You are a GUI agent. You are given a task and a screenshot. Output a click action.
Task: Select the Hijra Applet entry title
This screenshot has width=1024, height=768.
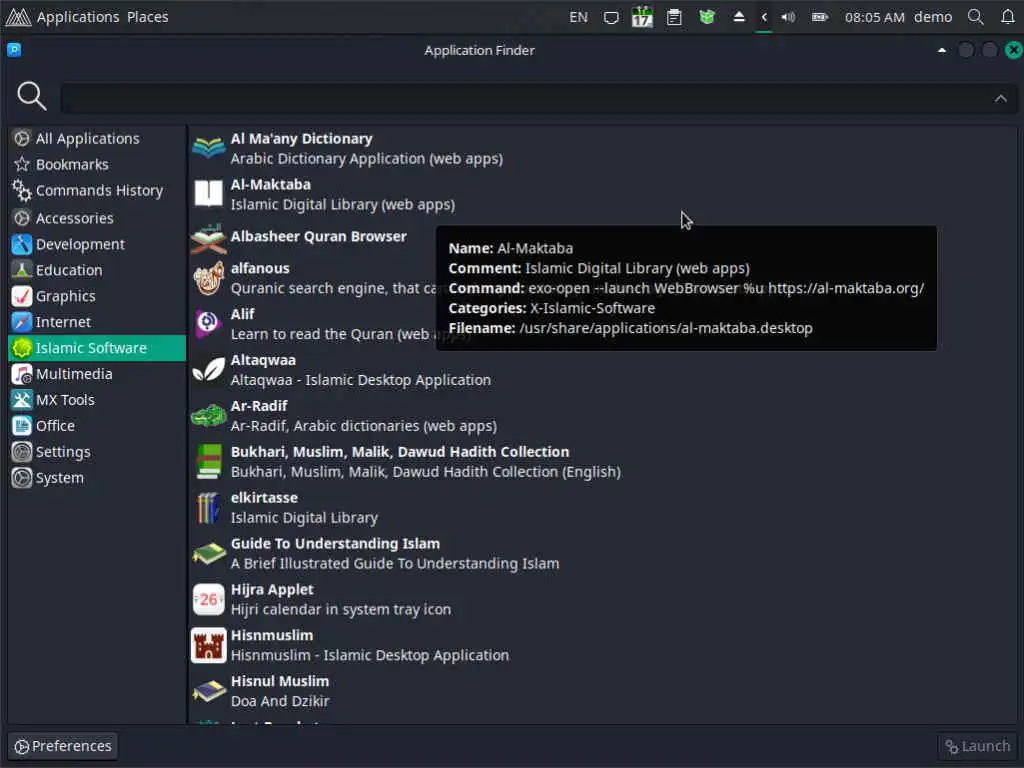(272, 590)
